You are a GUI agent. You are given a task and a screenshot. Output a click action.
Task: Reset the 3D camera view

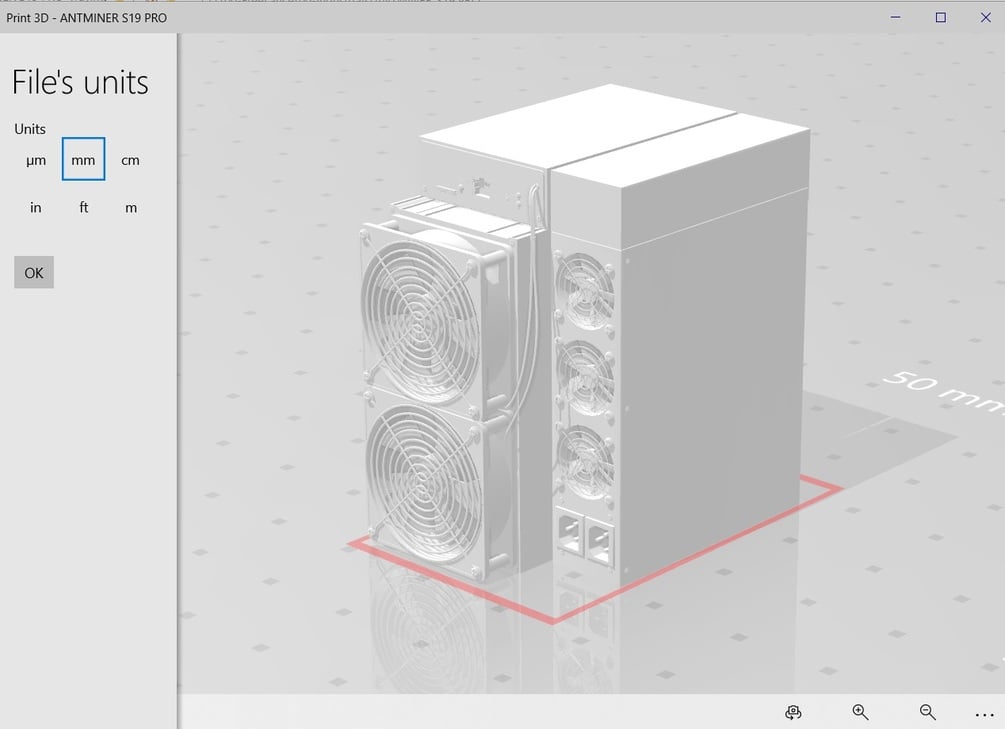click(793, 712)
